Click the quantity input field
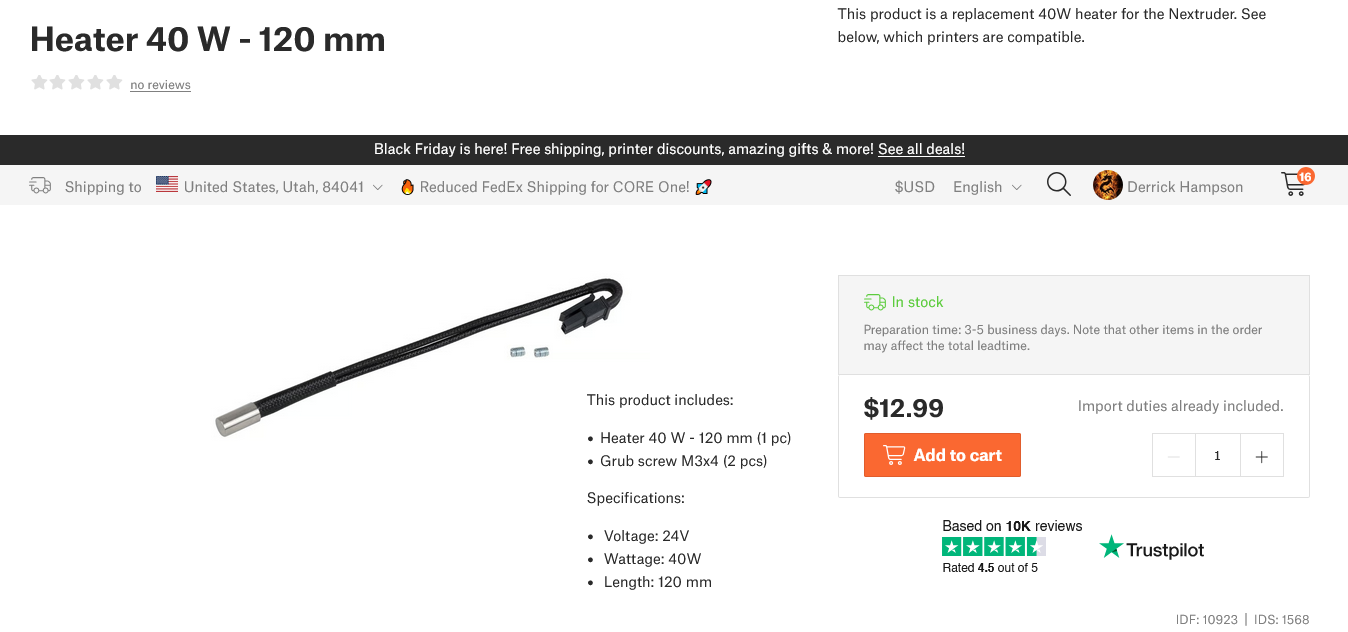1348x632 pixels. coord(1217,456)
